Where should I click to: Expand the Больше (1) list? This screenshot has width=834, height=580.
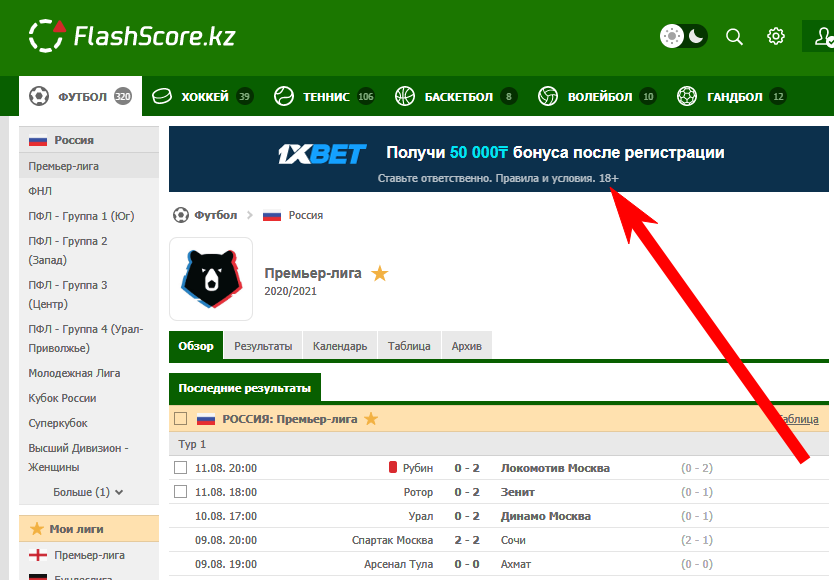88,492
